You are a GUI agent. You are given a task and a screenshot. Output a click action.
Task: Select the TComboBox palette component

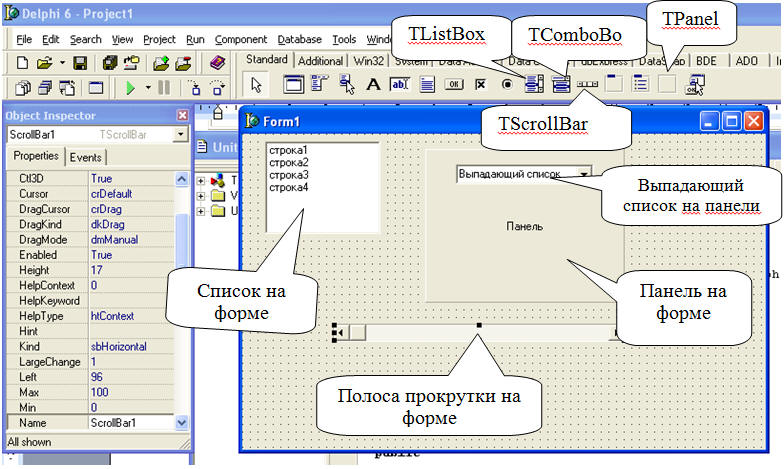tap(561, 84)
